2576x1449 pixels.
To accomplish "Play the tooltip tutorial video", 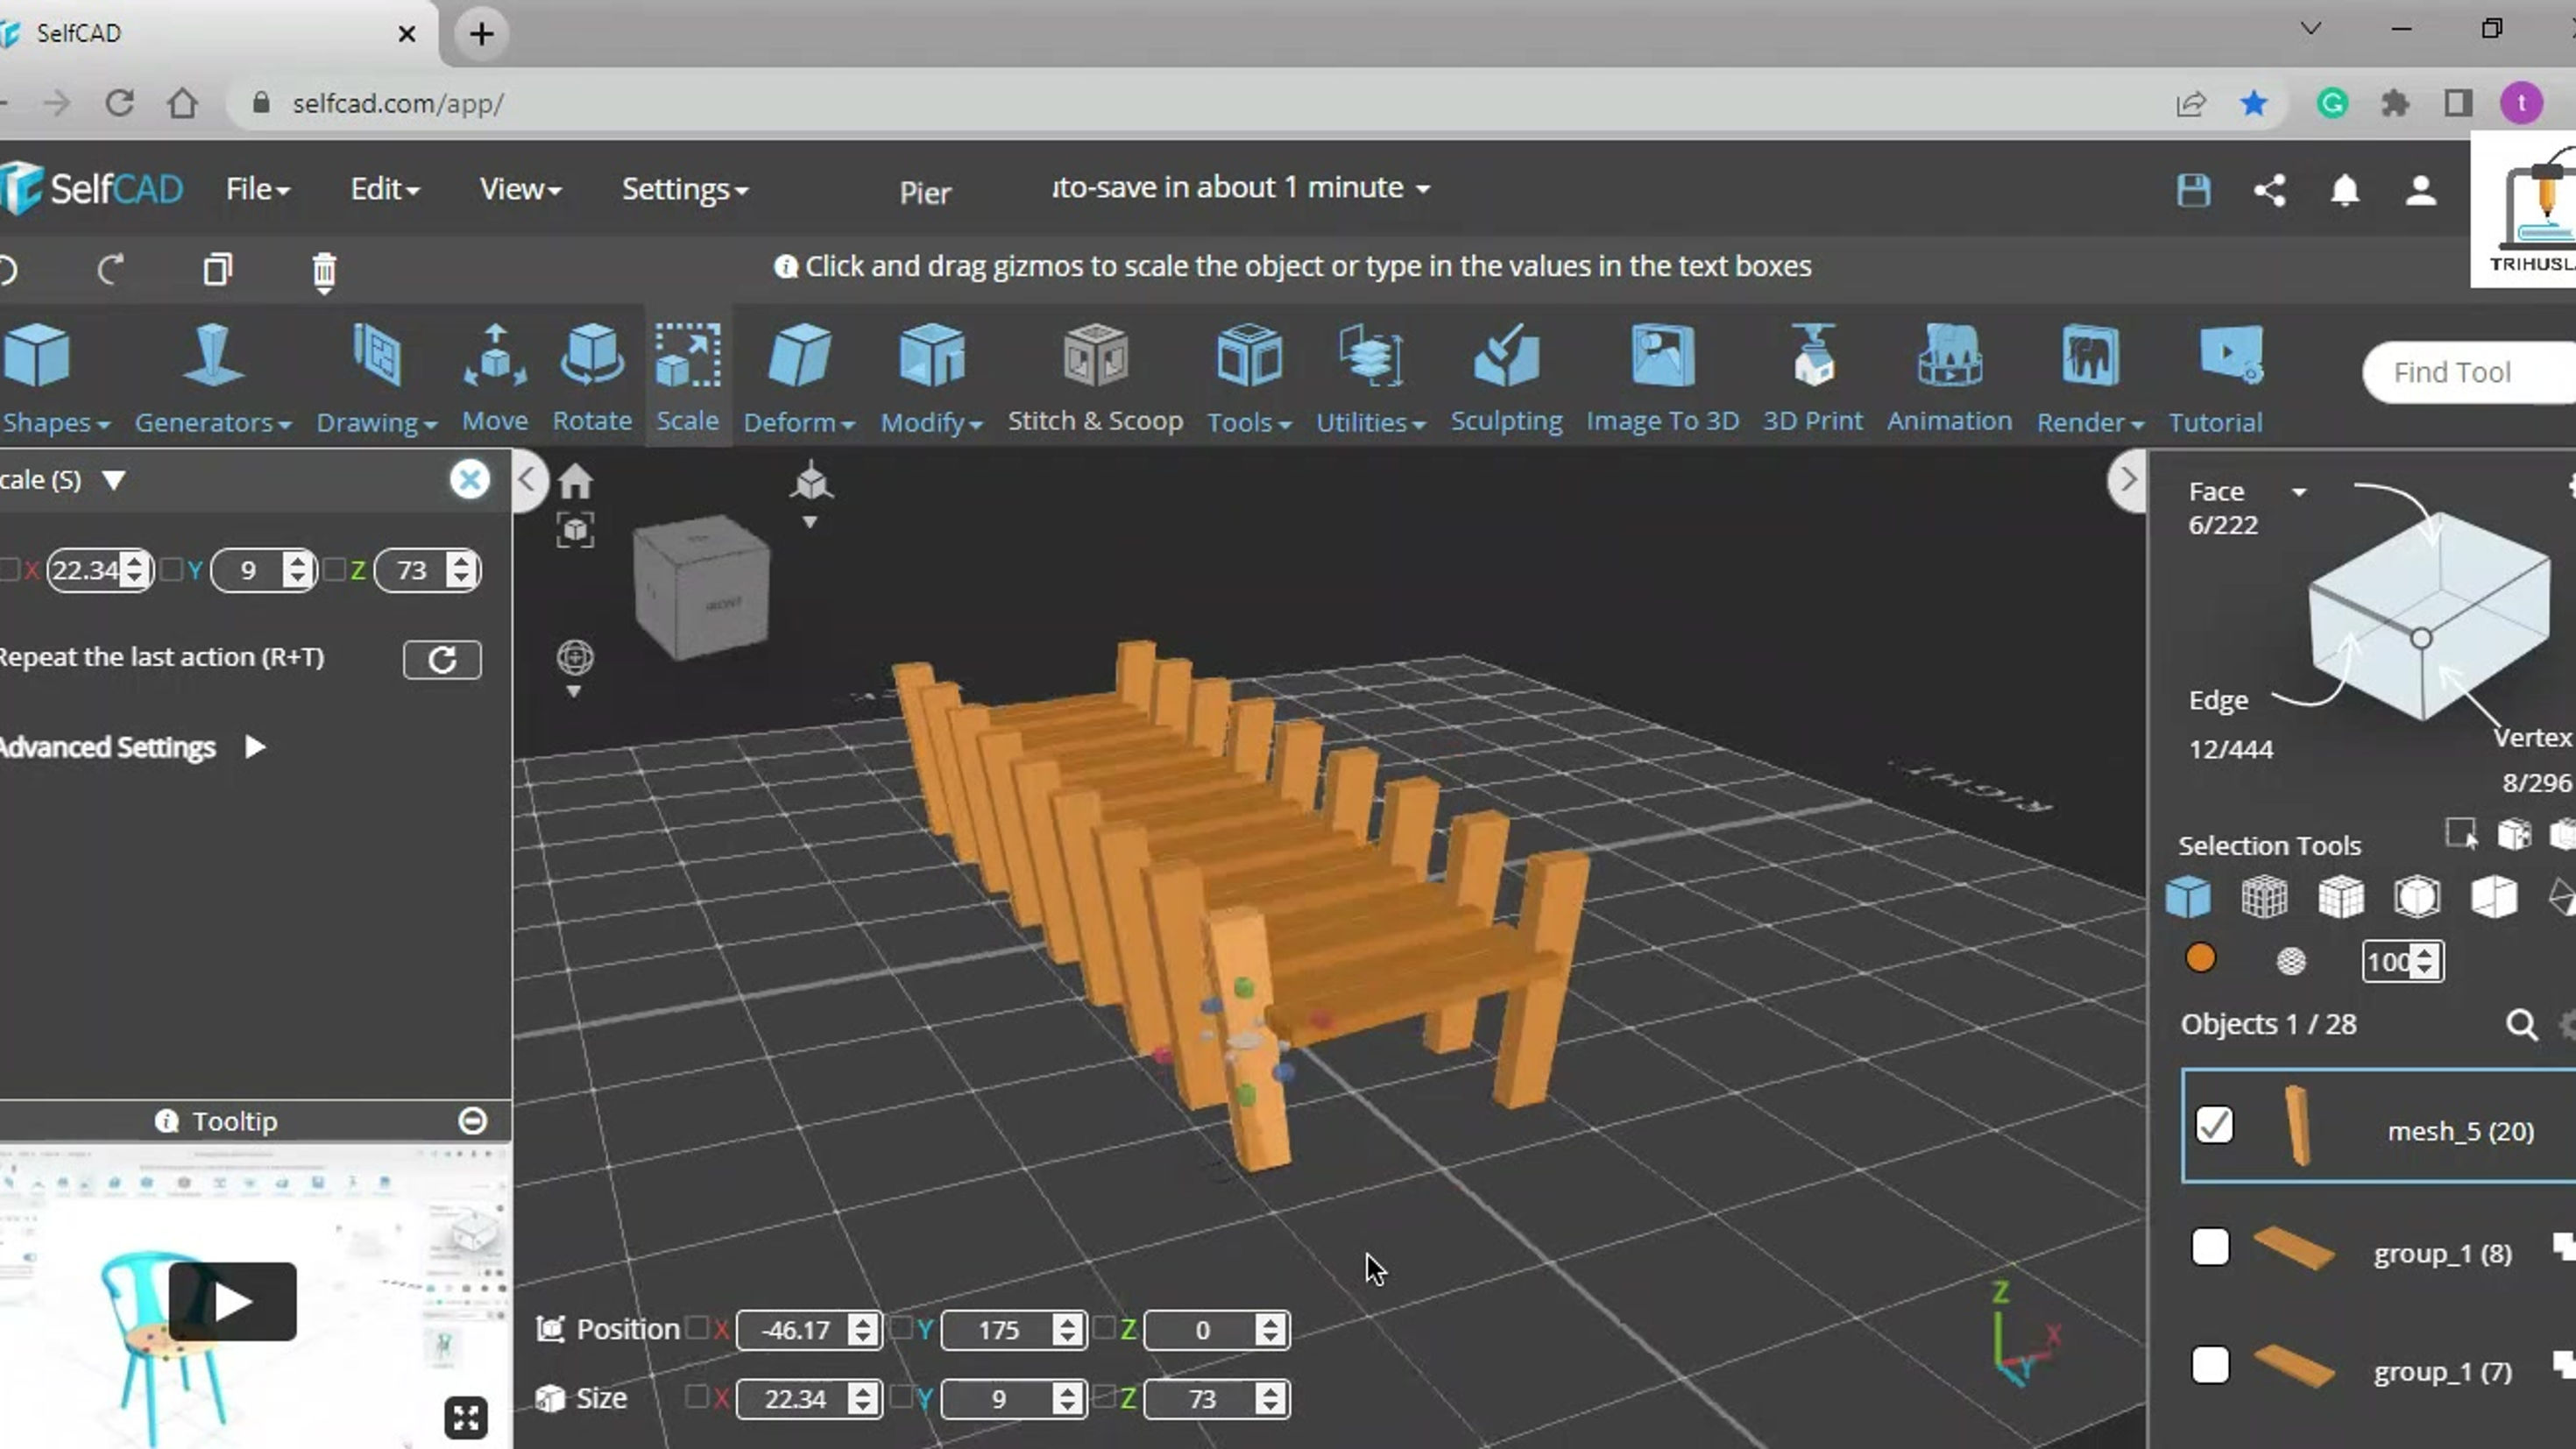I will (x=232, y=1301).
